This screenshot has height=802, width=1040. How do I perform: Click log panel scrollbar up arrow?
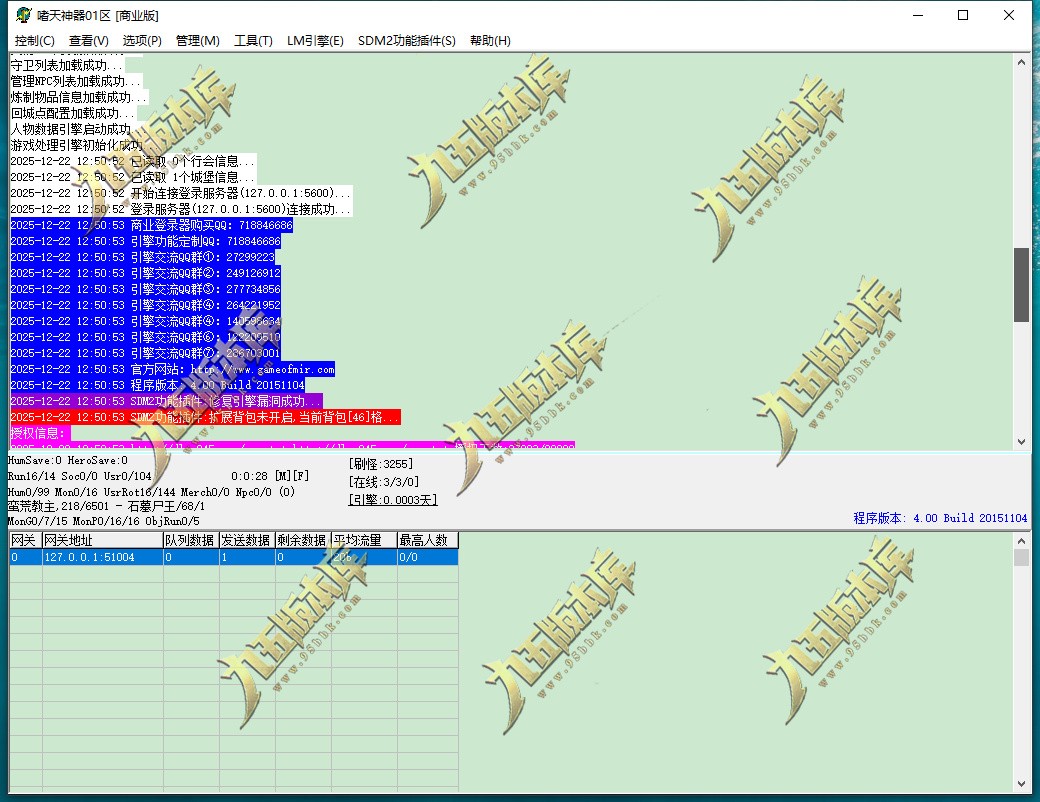[1021, 62]
